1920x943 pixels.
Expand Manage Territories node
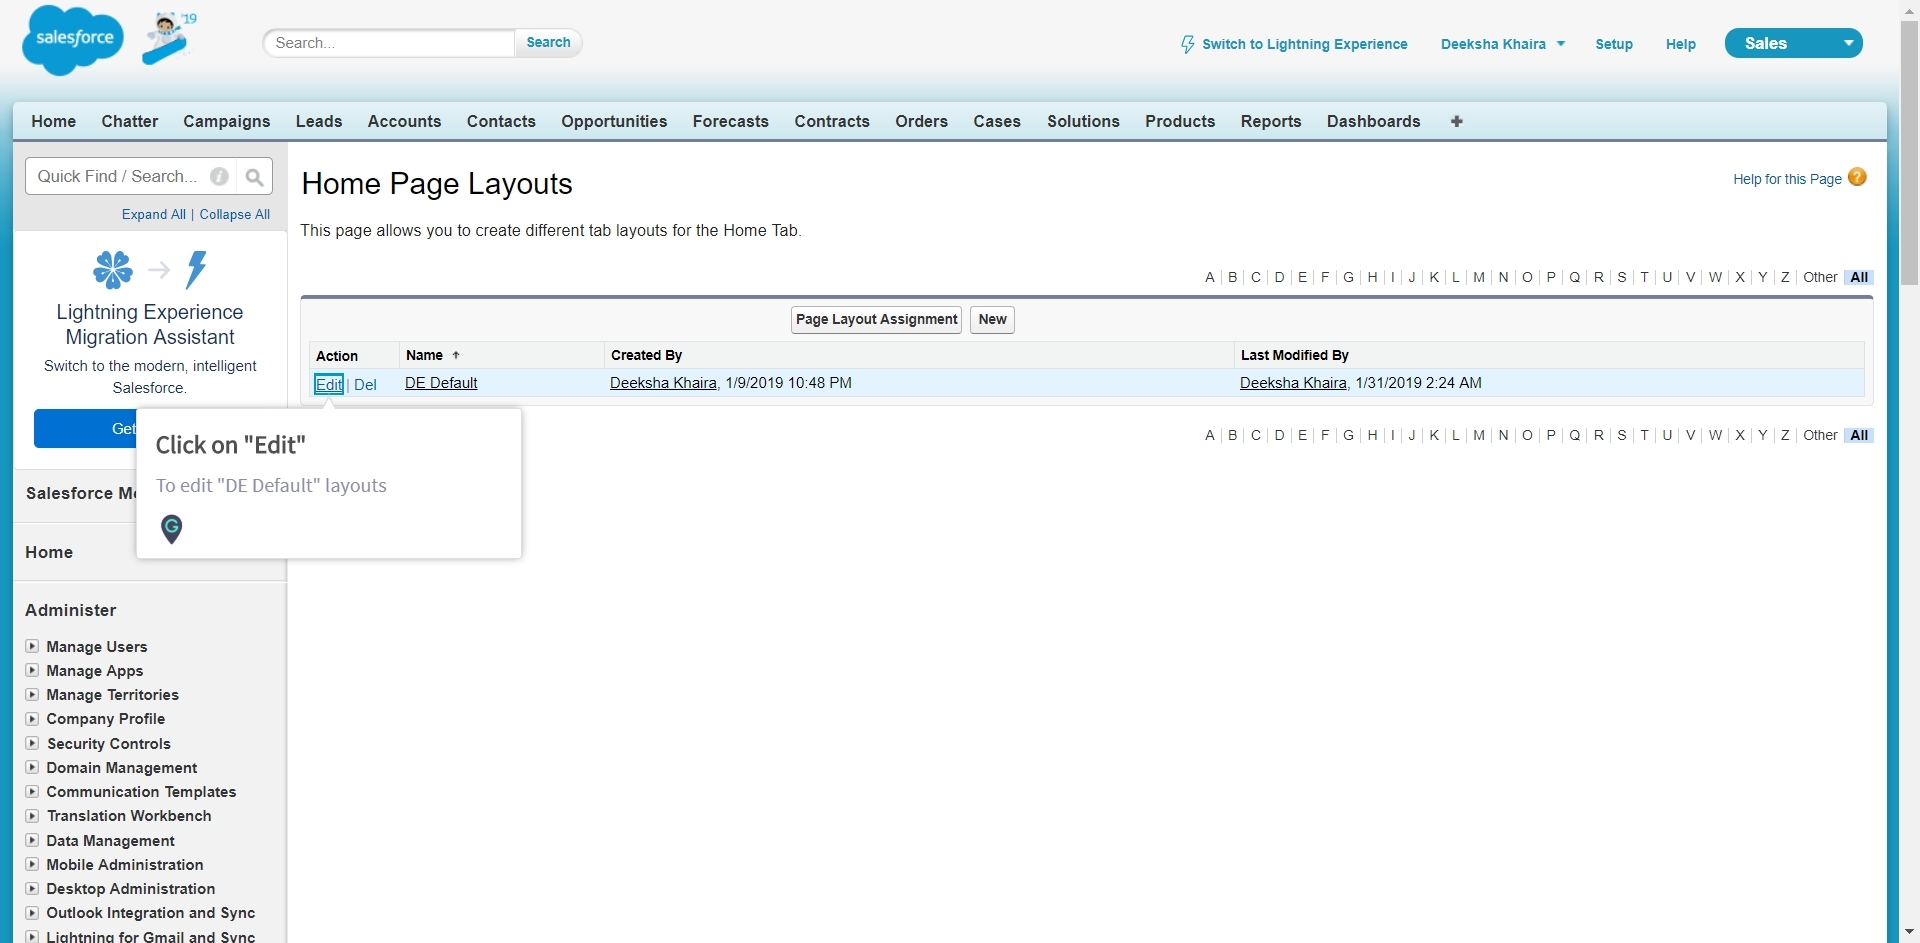32,694
